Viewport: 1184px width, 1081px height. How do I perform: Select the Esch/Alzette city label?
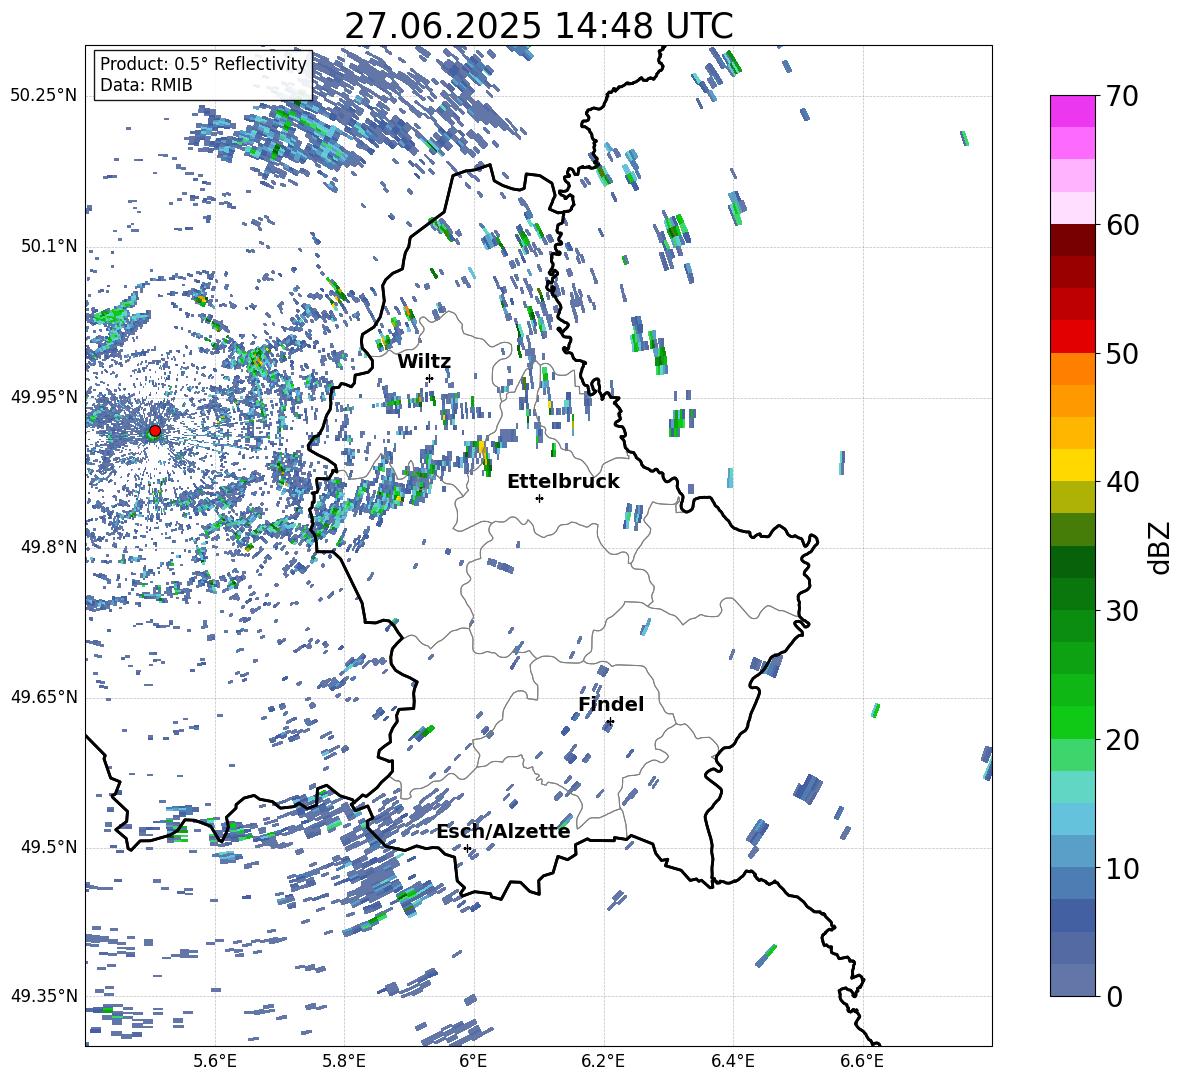pyautogui.click(x=503, y=831)
